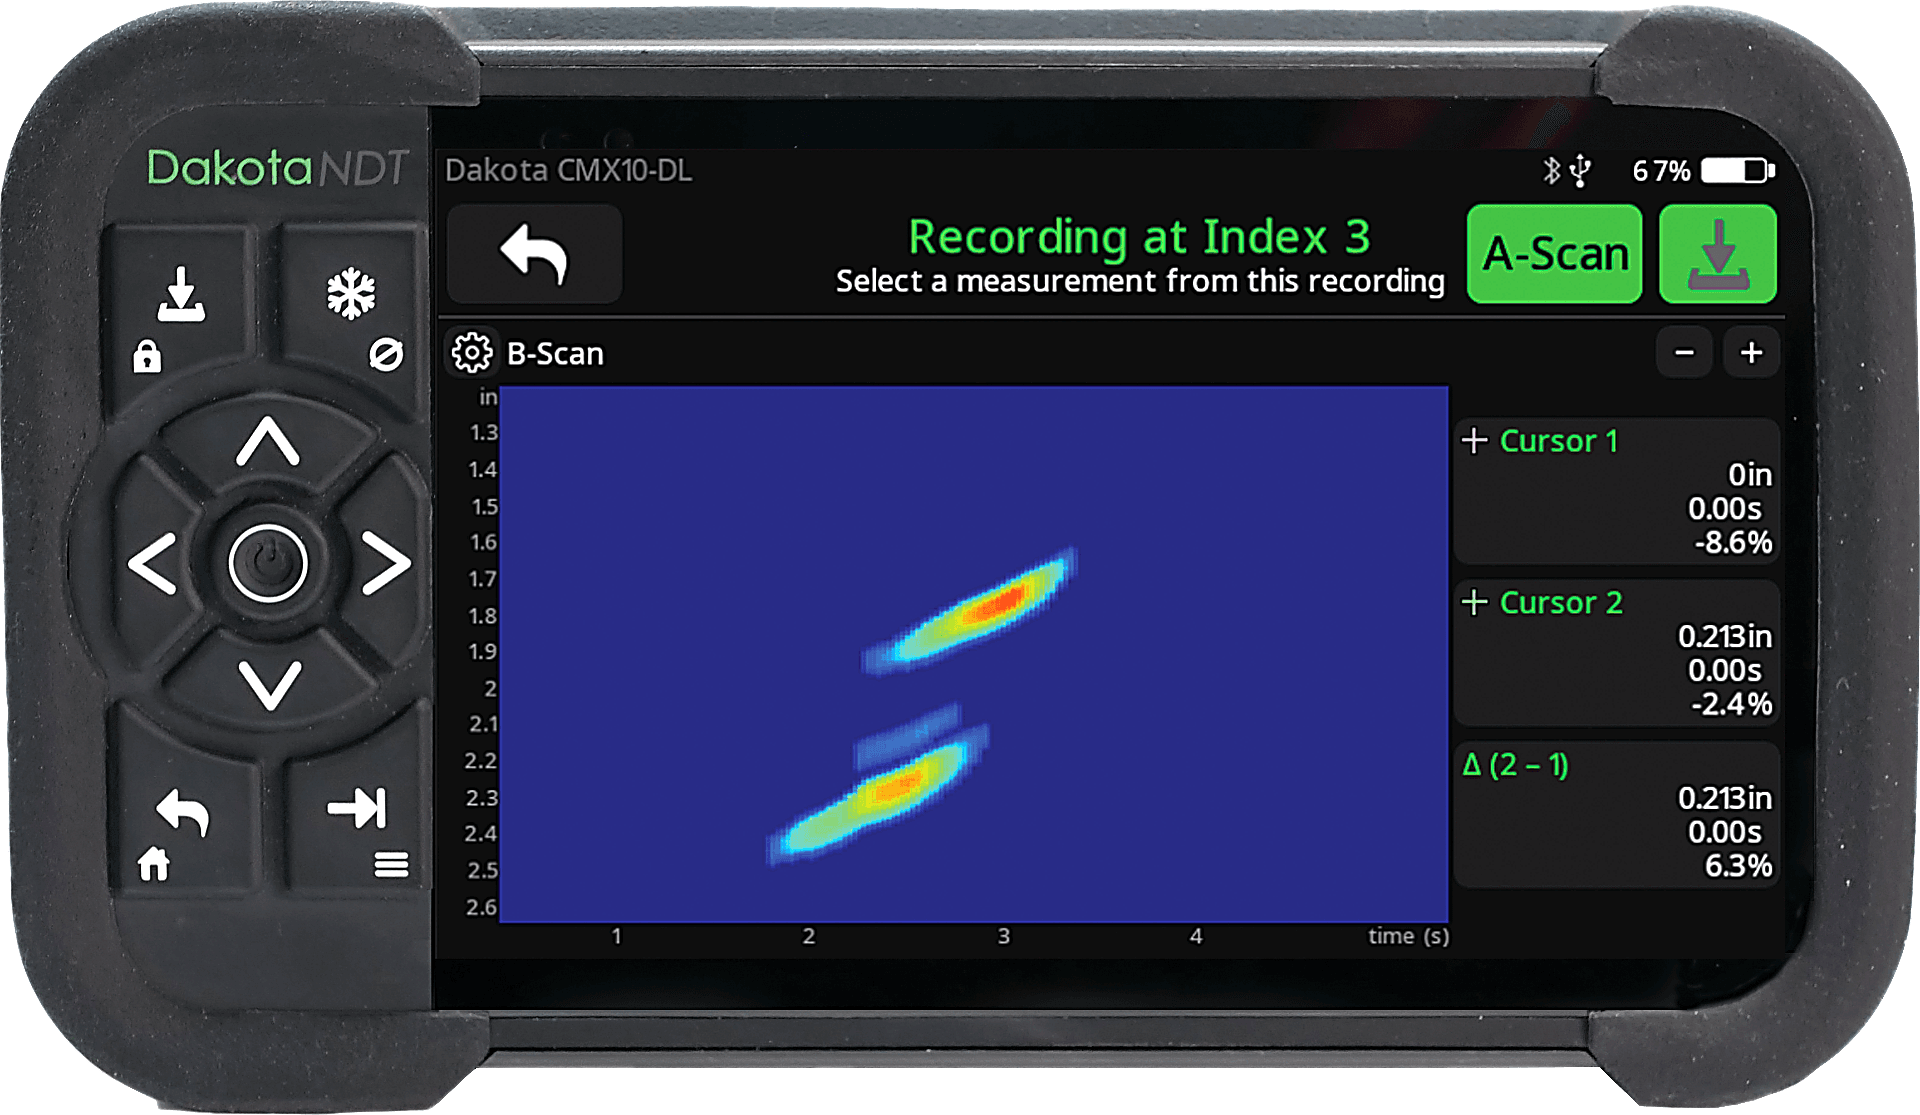Select the delta (2 – 1) readout panel
This screenshot has width=1920, height=1115.
(1617, 815)
